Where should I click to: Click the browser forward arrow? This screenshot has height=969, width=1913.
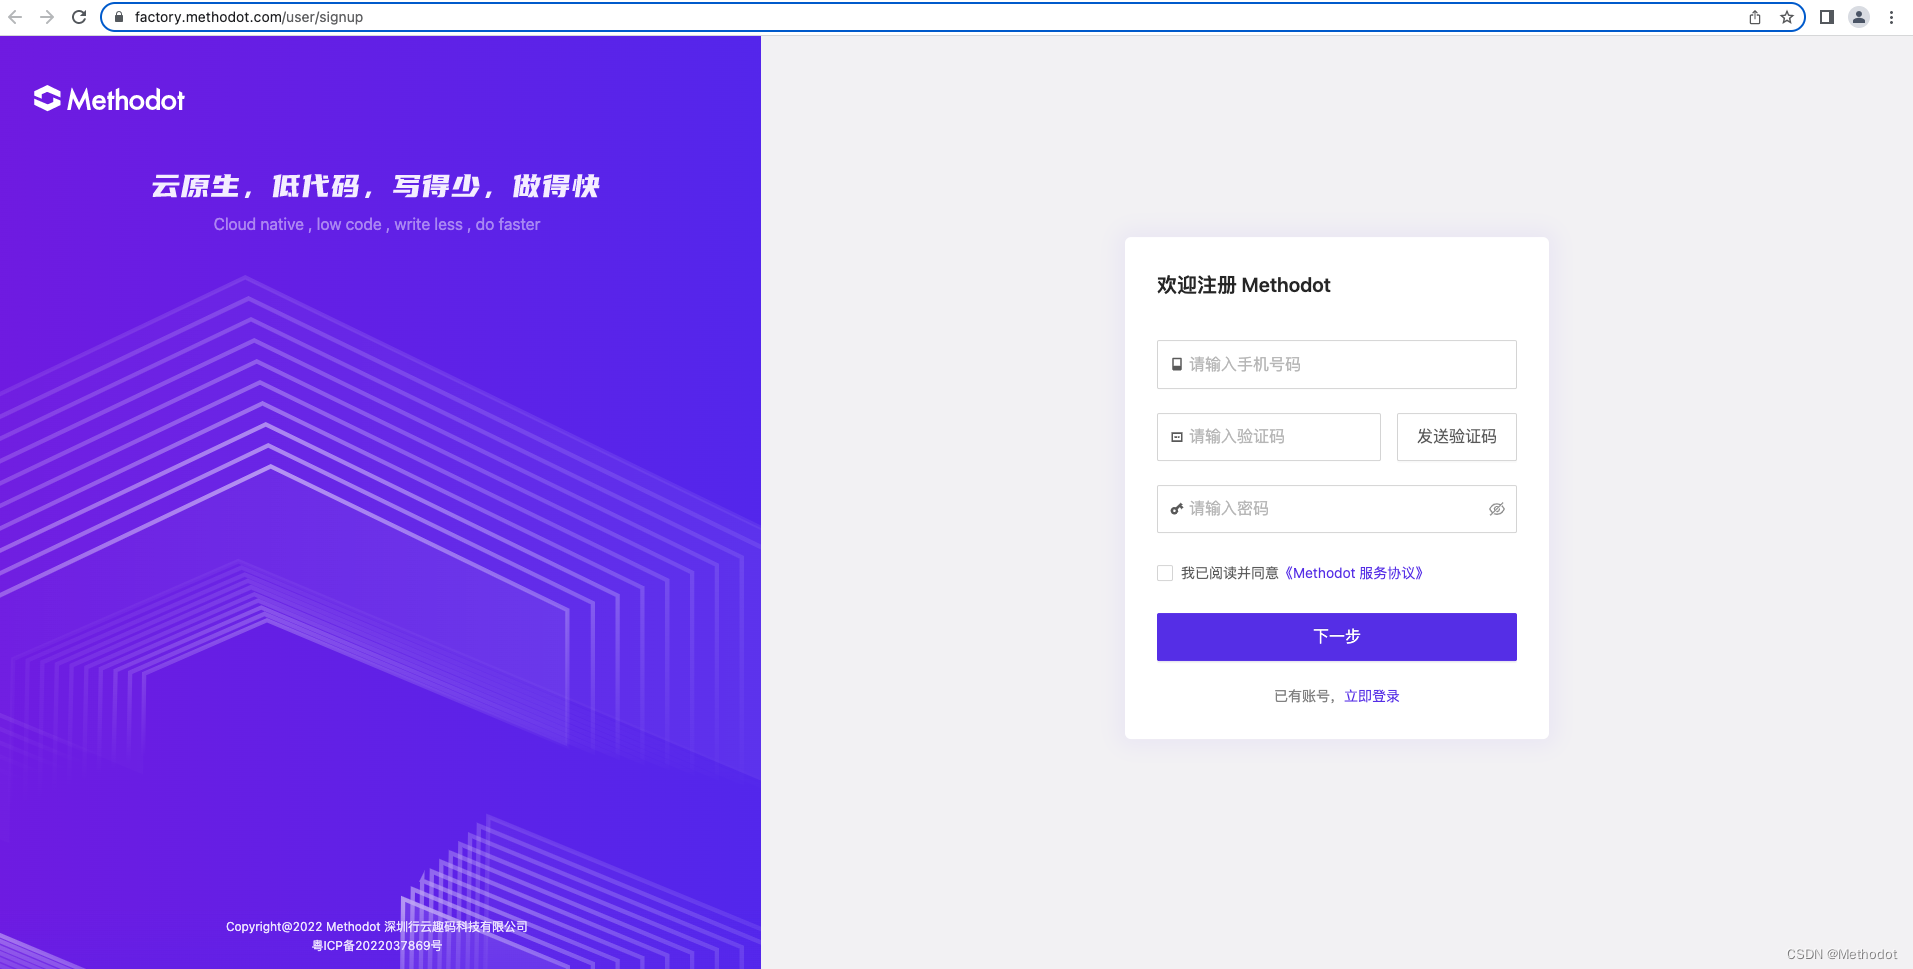pyautogui.click(x=47, y=17)
